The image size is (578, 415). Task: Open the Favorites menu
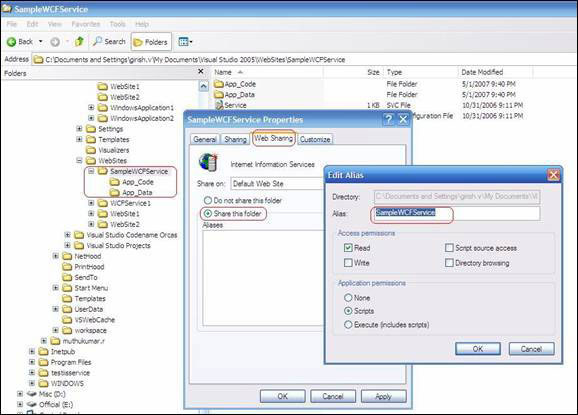click(86, 24)
